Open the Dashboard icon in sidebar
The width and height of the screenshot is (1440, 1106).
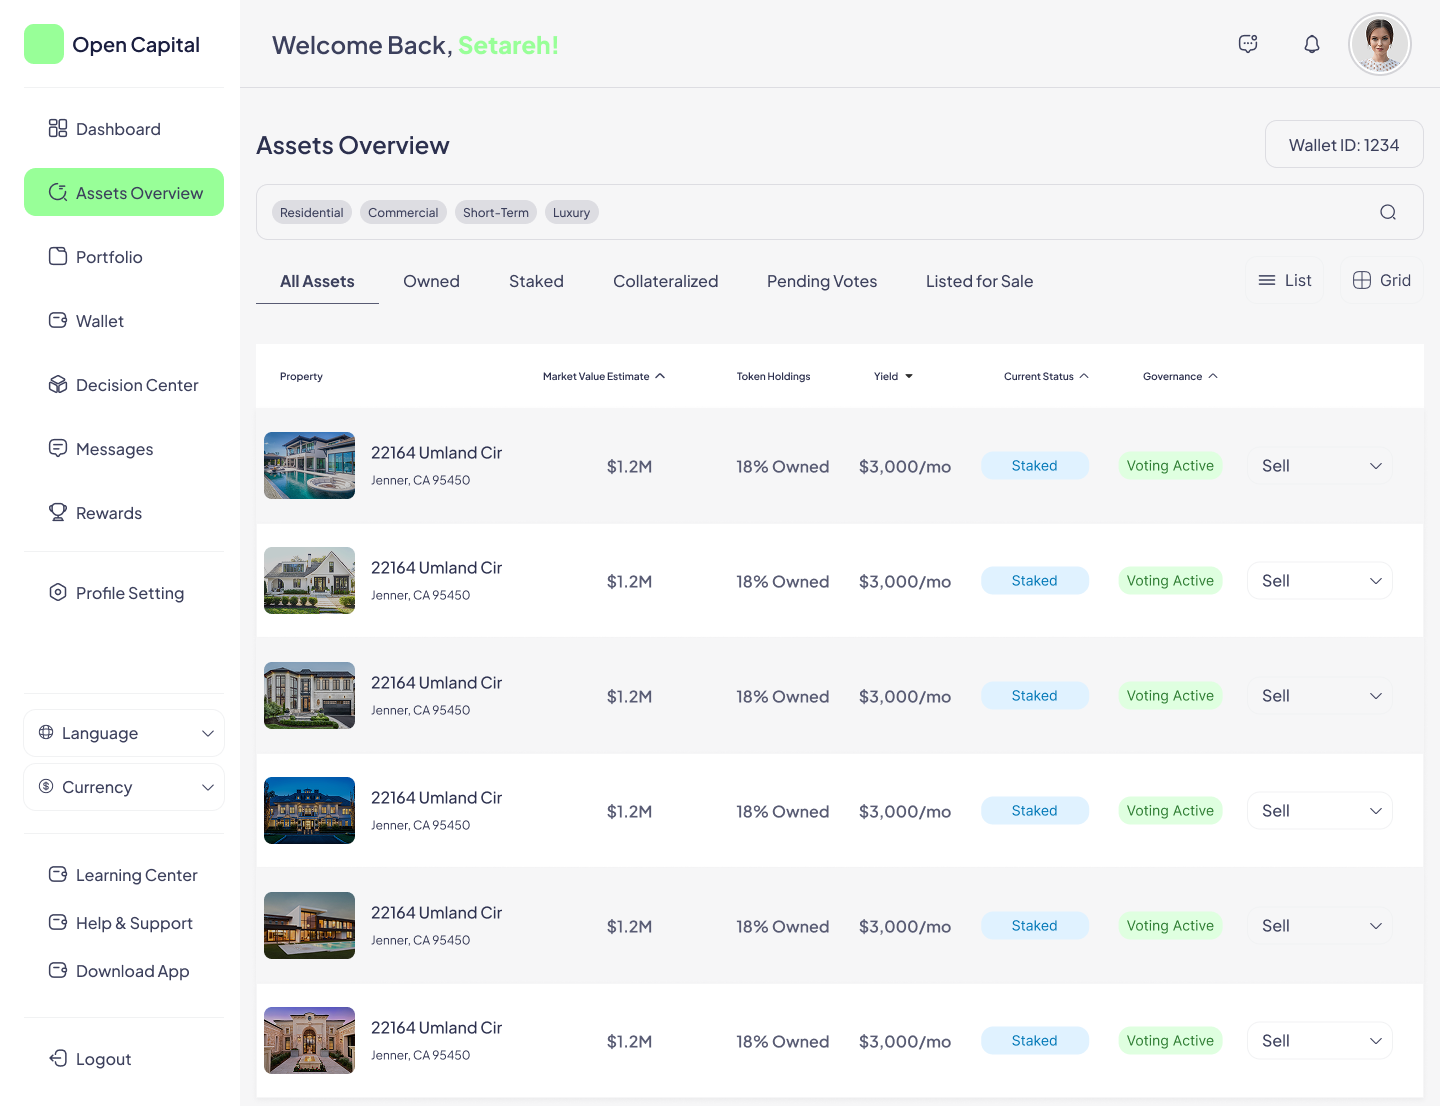[x=58, y=128]
